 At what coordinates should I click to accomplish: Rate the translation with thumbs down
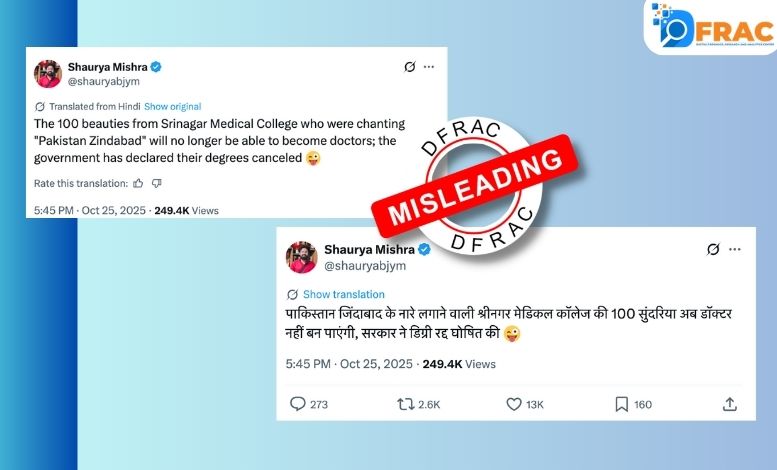[x=157, y=183]
